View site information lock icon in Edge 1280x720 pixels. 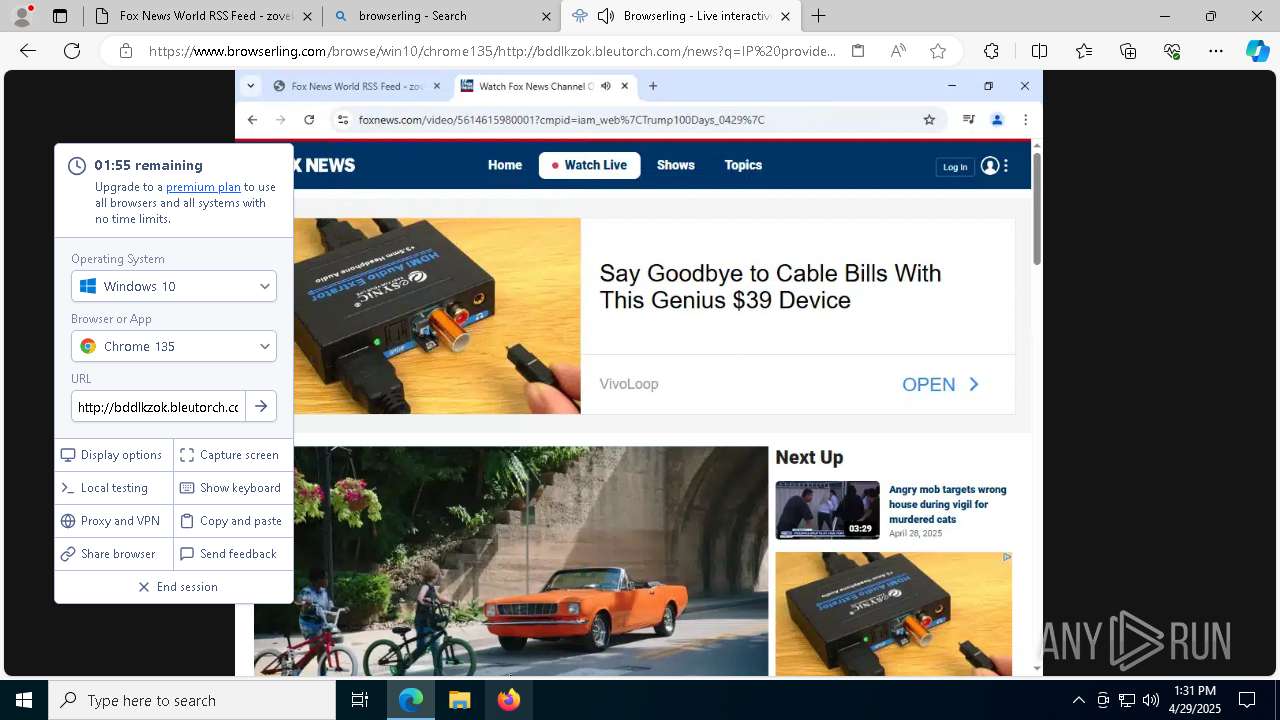coord(125,51)
